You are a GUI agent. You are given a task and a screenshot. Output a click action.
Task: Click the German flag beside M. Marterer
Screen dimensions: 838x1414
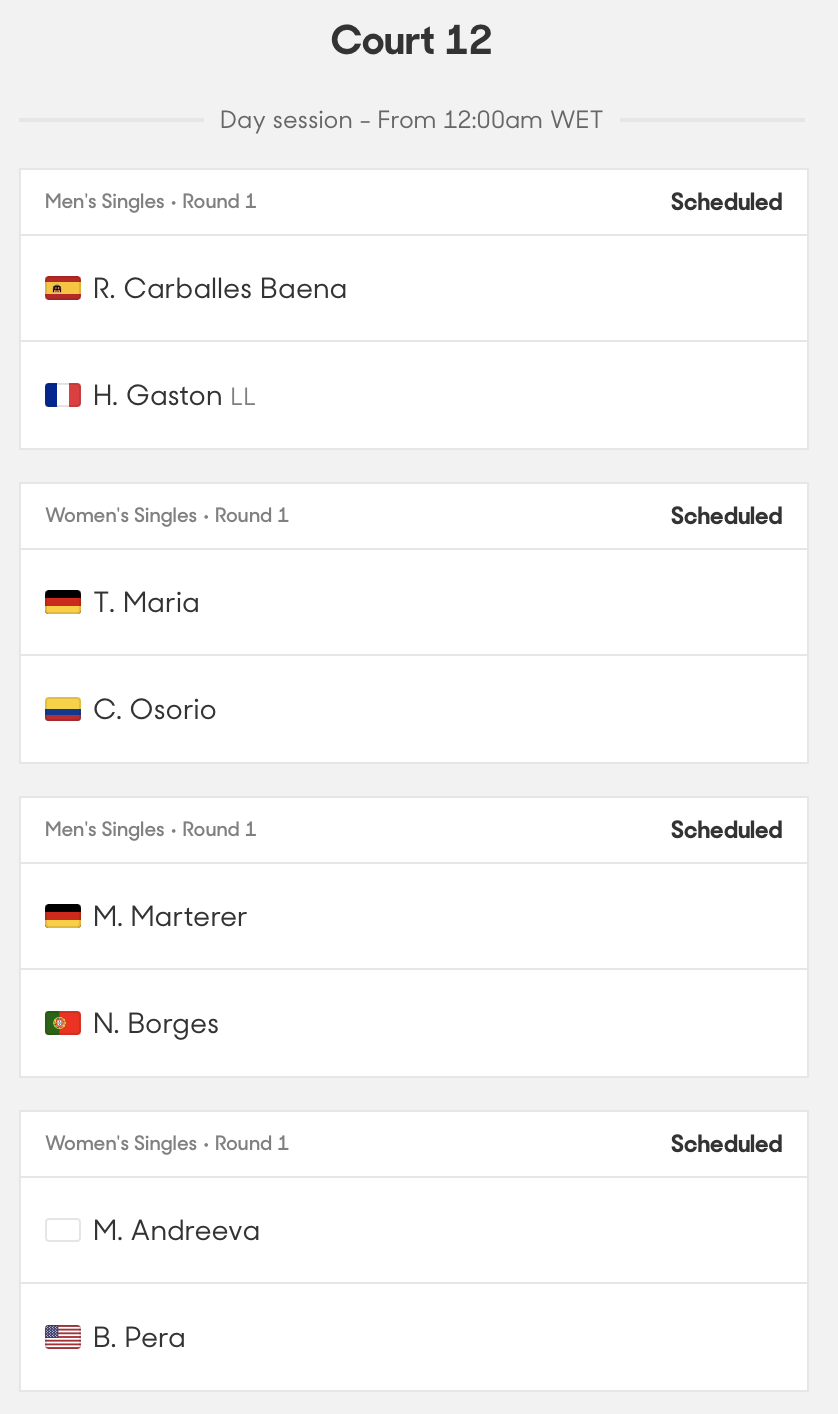(x=63, y=917)
